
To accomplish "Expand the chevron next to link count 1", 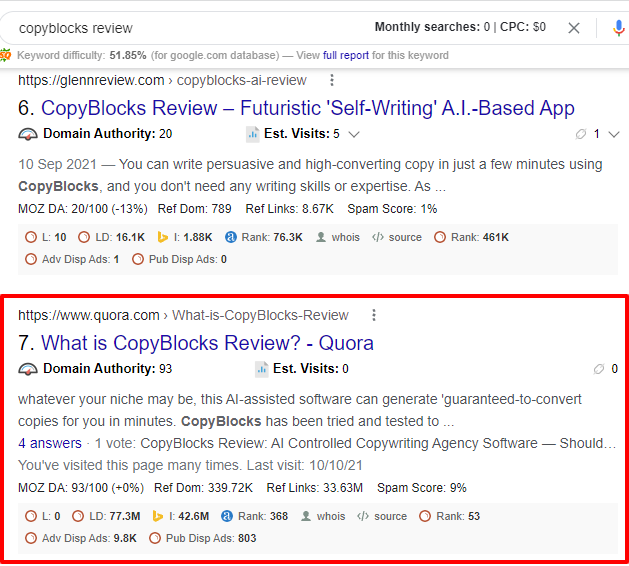I will click(614, 134).
